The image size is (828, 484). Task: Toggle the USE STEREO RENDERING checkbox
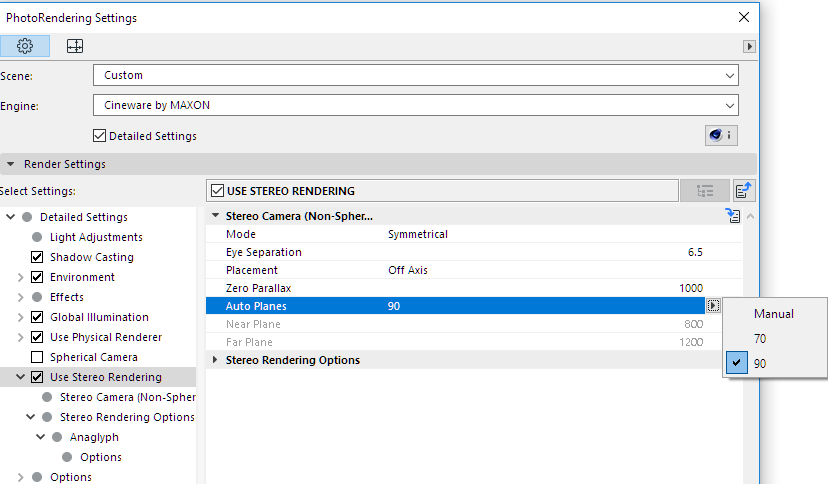(x=217, y=191)
